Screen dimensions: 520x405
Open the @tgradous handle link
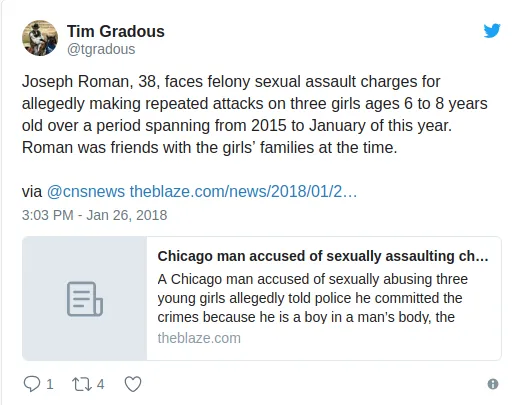(x=101, y=49)
